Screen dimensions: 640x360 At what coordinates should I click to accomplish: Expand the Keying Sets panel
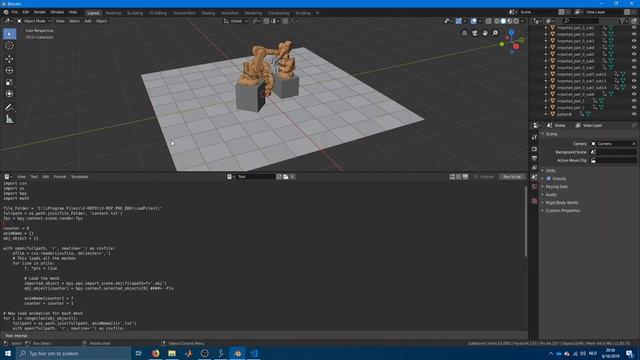(557, 187)
